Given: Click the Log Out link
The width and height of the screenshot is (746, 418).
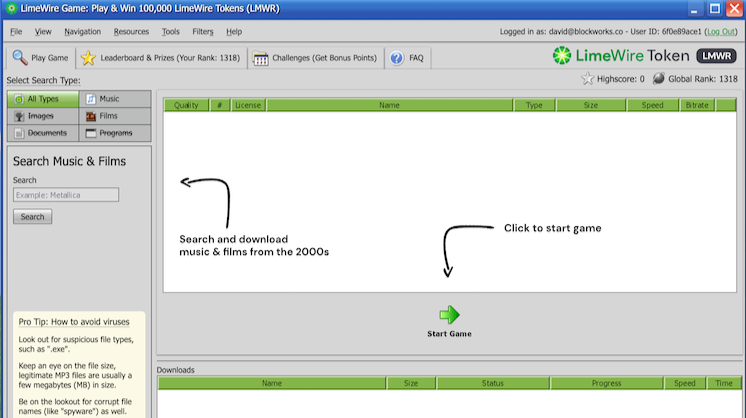Looking at the screenshot, I should [721, 31].
